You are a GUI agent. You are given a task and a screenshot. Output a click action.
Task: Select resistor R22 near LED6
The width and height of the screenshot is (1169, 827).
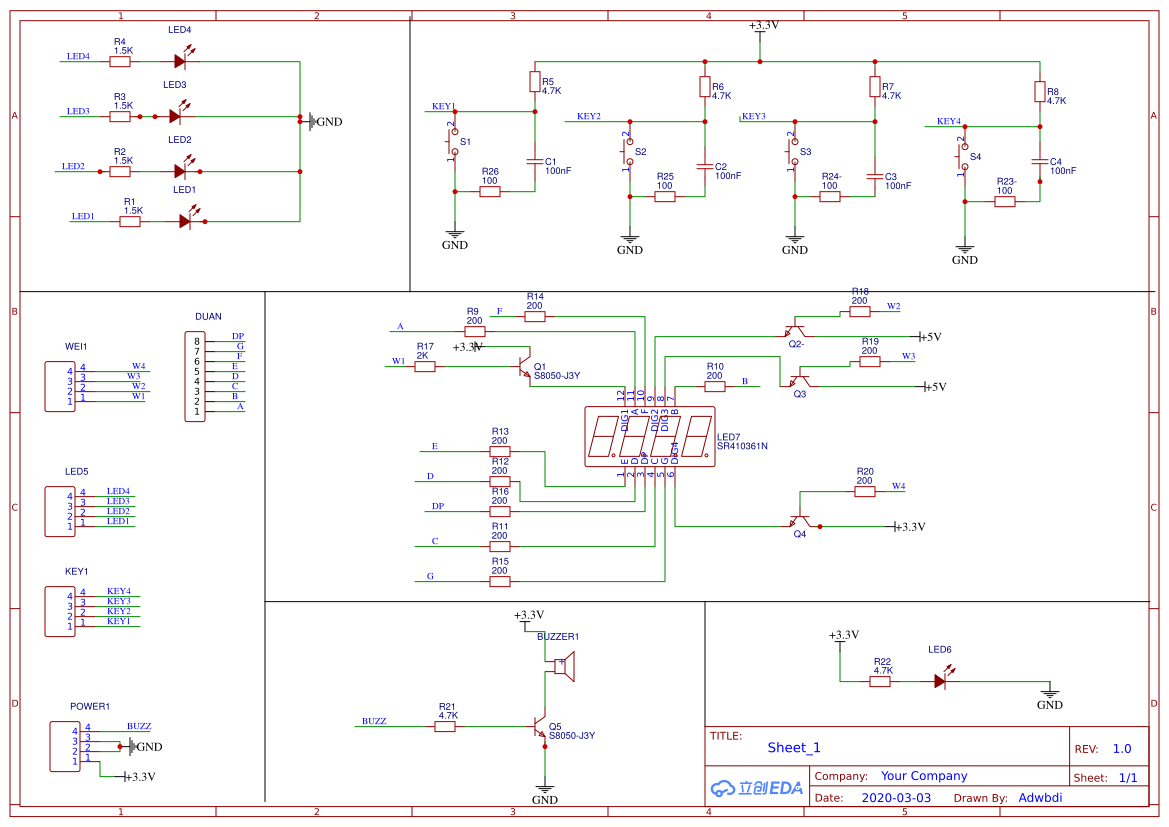(880, 681)
